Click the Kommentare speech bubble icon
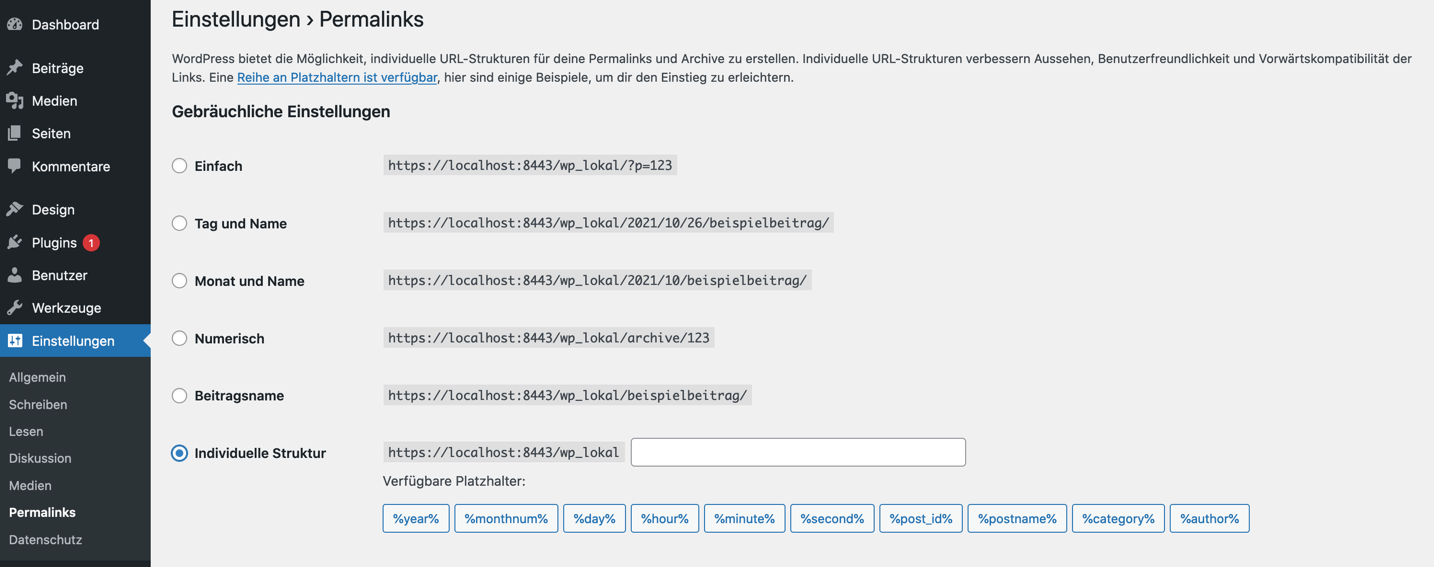The image size is (1434, 567). (15, 166)
